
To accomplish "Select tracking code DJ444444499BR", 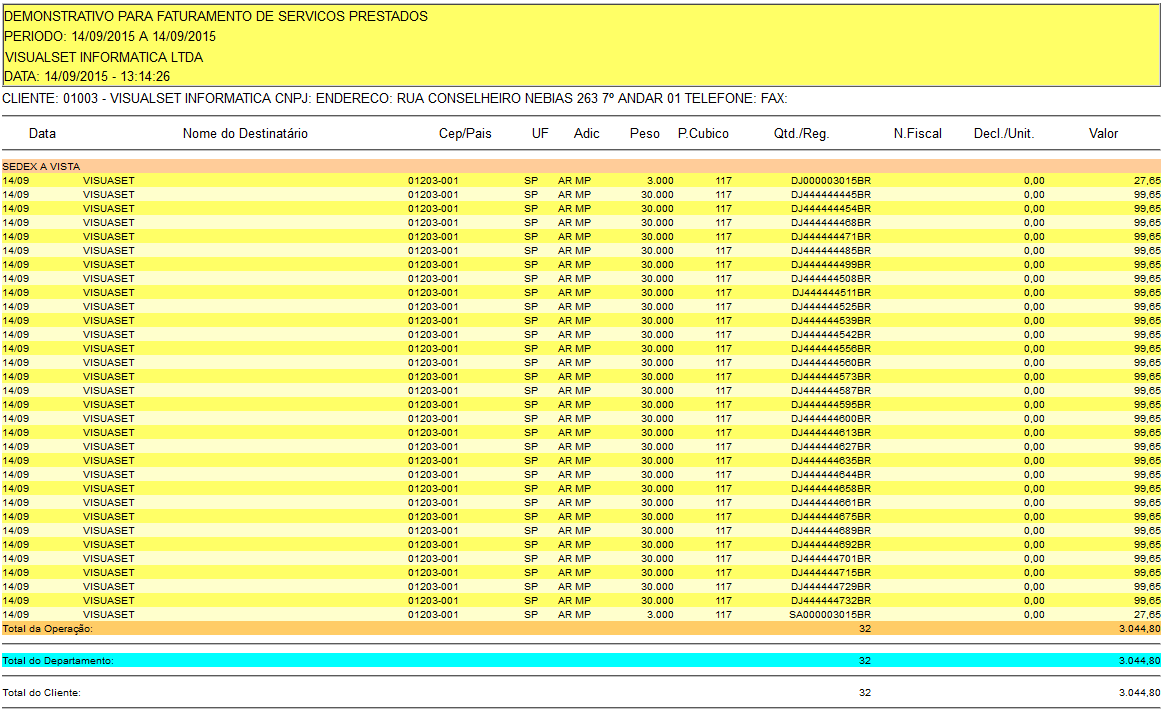I will pos(831,264).
